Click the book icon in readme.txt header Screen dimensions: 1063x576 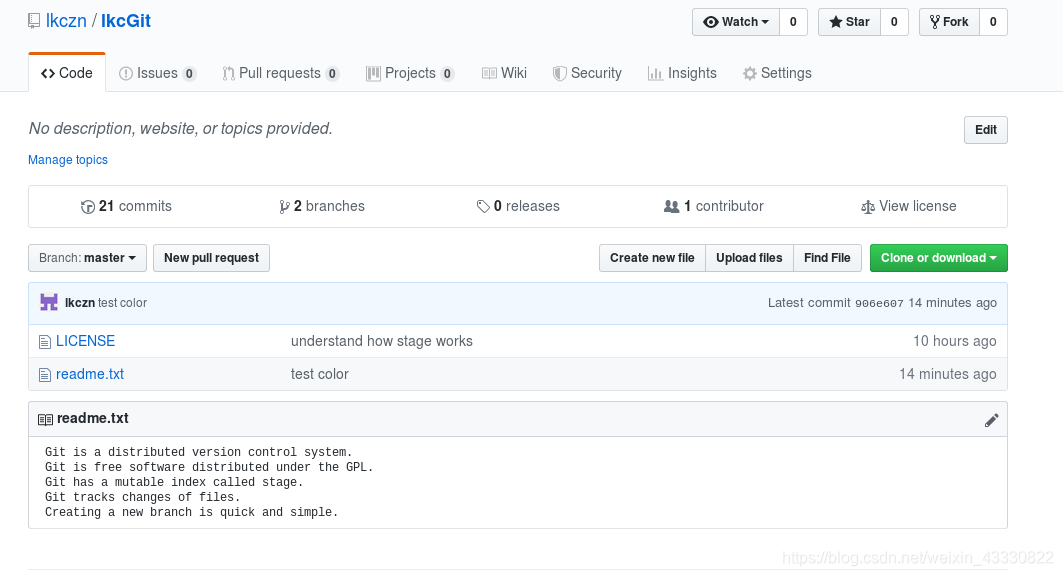(x=45, y=419)
